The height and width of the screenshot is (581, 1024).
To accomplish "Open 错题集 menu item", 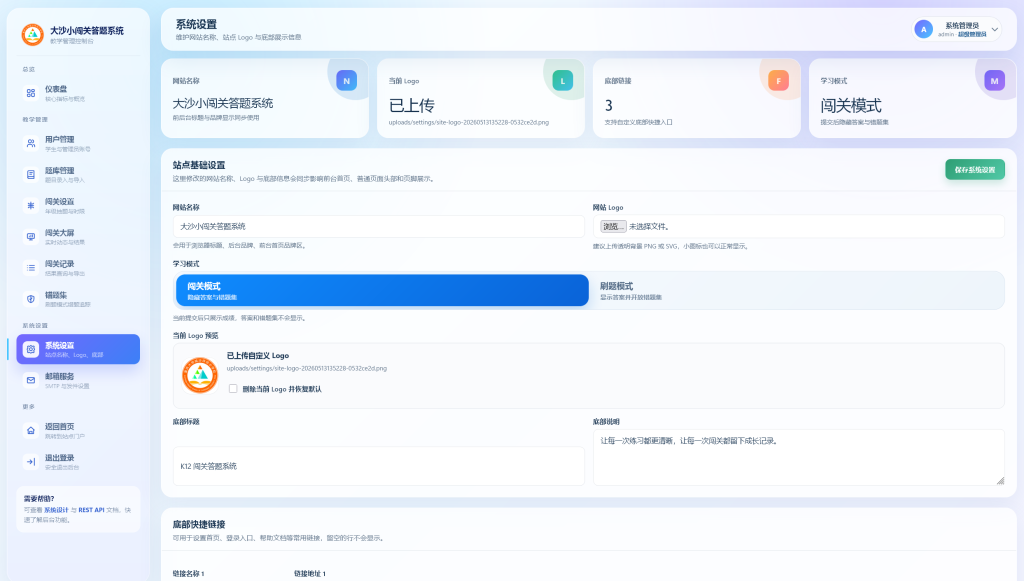I will 78,299.
